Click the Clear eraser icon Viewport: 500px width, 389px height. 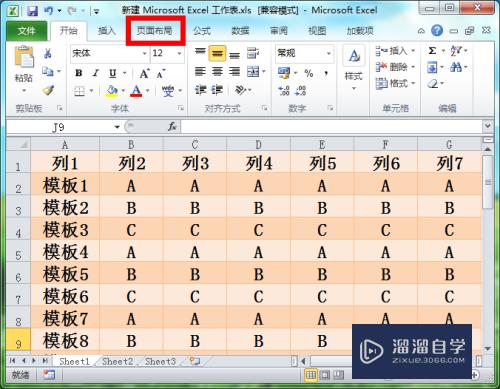pos(433,83)
